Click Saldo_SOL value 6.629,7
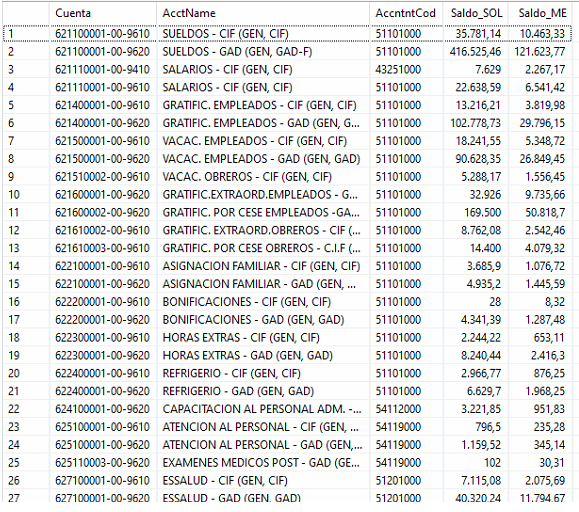Image resolution: width=579 pixels, height=512 pixels. (x=476, y=391)
